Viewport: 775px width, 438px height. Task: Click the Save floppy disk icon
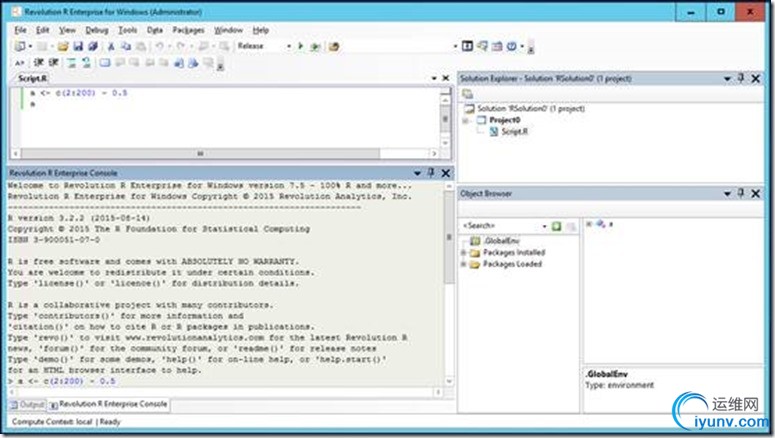78,46
